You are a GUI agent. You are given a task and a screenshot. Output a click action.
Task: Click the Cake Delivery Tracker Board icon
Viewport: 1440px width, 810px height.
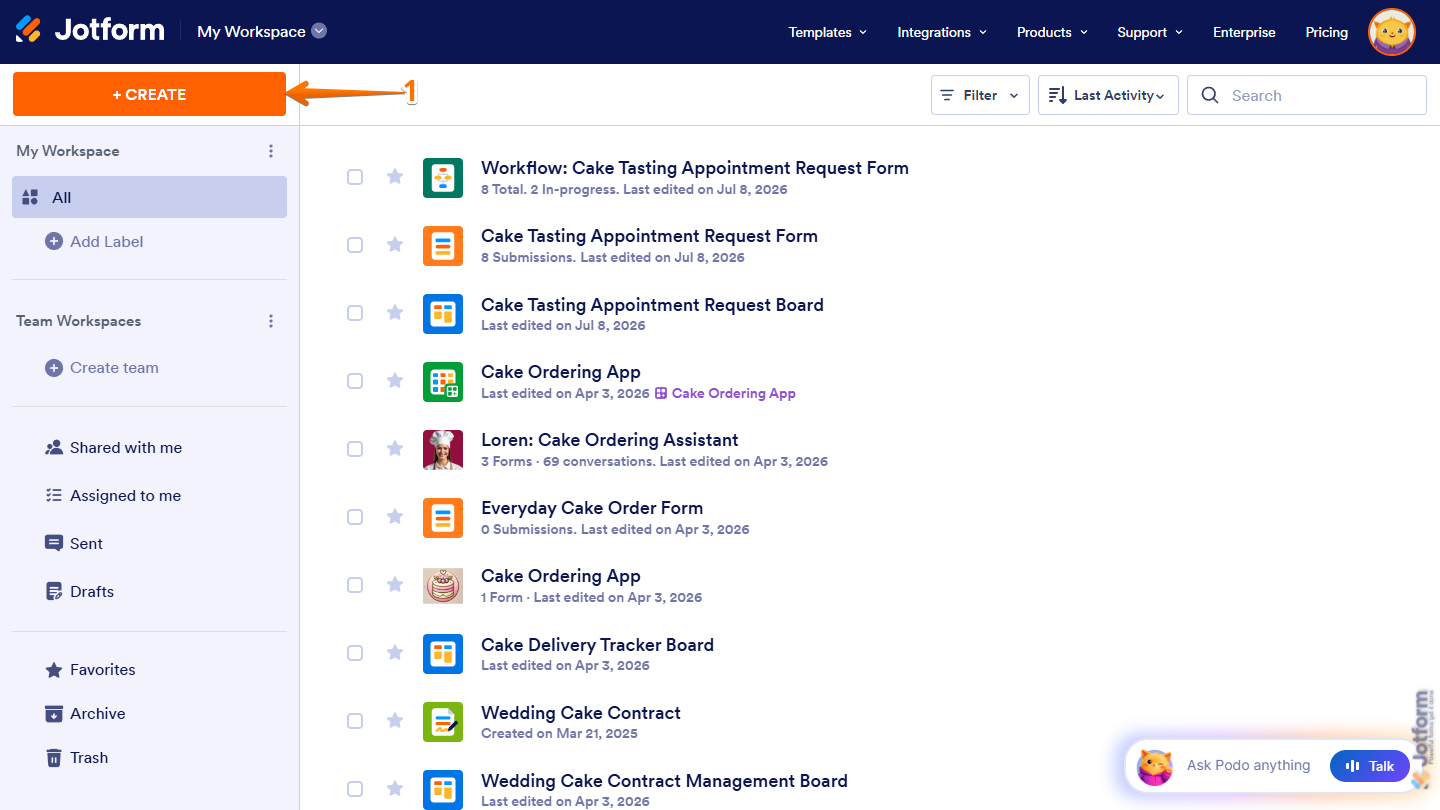pyautogui.click(x=443, y=654)
